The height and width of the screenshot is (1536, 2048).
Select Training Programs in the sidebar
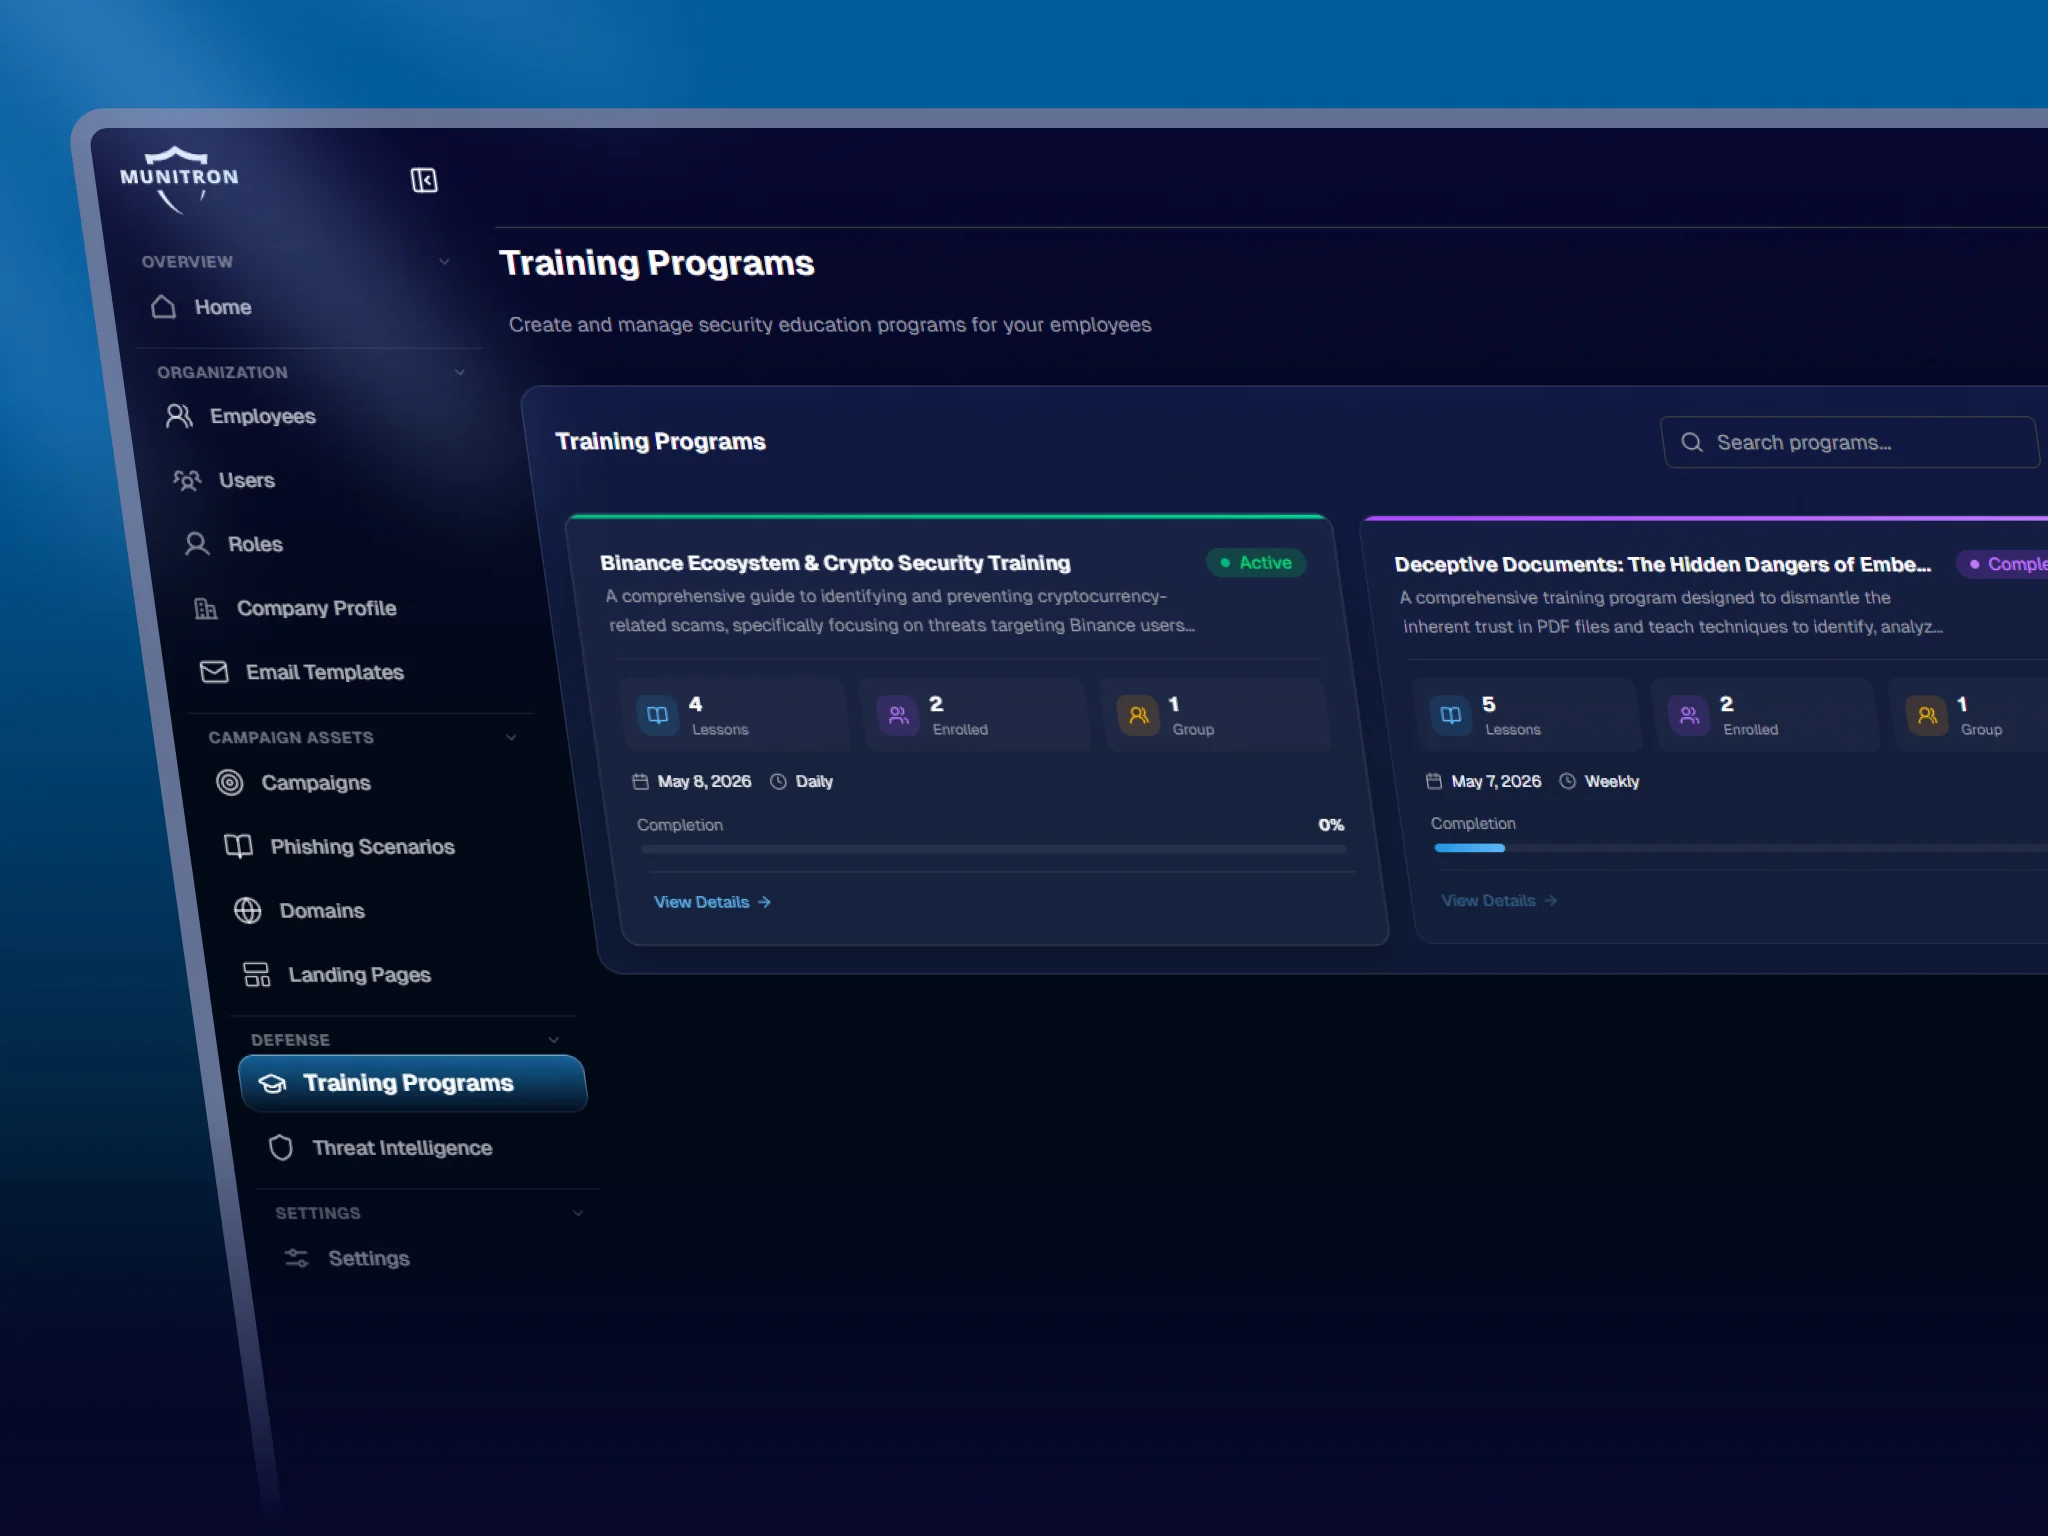pos(413,1083)
